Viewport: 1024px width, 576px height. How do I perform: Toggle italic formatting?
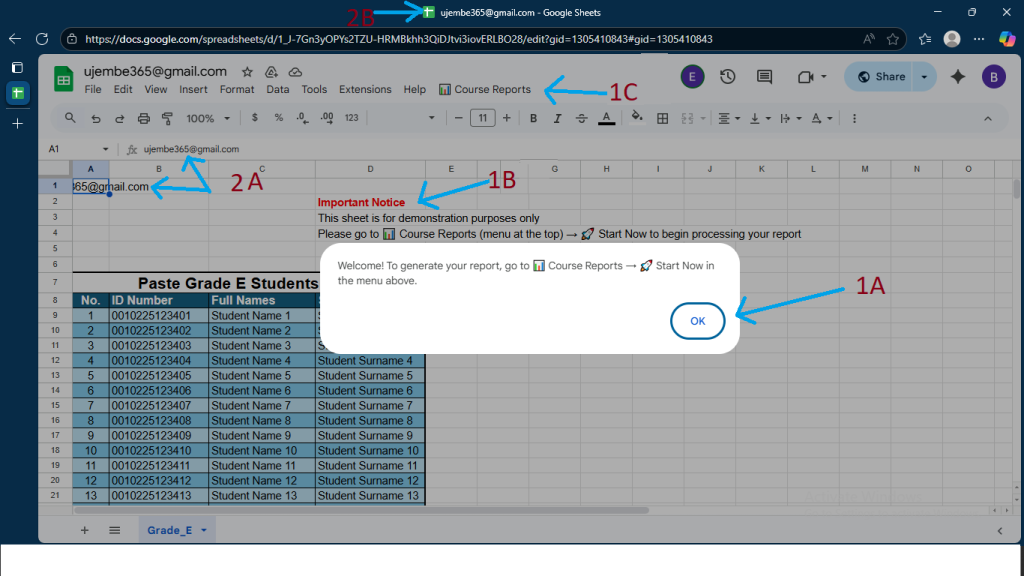(558, 118)
